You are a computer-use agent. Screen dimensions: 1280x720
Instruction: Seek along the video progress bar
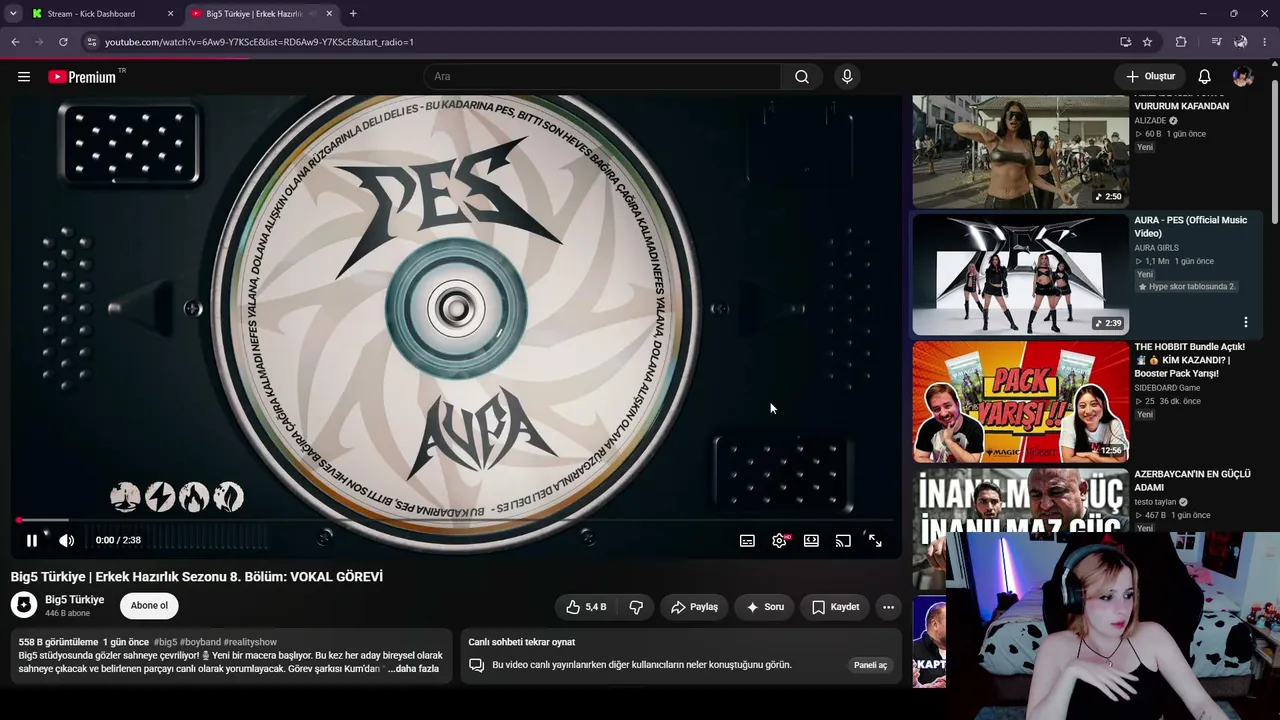tap(457, 520)
